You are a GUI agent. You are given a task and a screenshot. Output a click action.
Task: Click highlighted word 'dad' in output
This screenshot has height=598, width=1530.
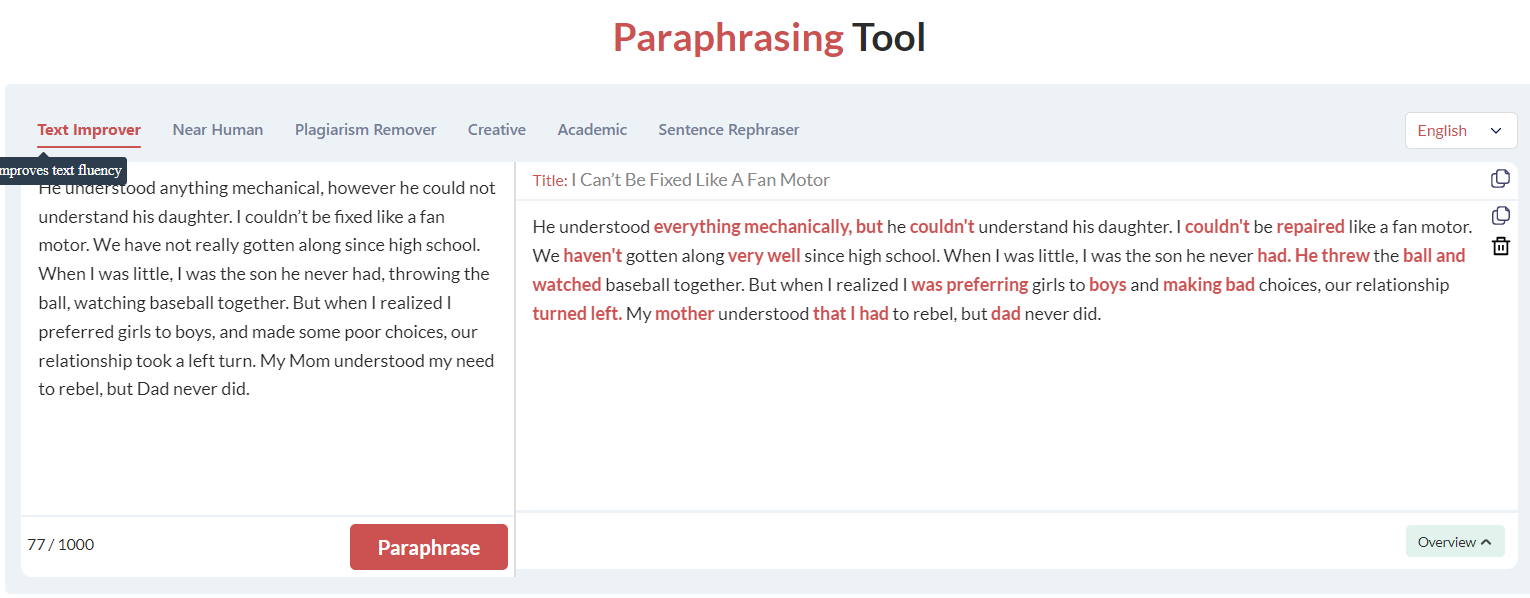(1006, 314)
